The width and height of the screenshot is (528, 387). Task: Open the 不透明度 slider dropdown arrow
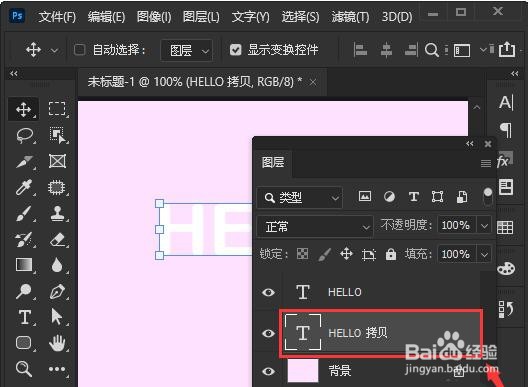tap(484, 225)
